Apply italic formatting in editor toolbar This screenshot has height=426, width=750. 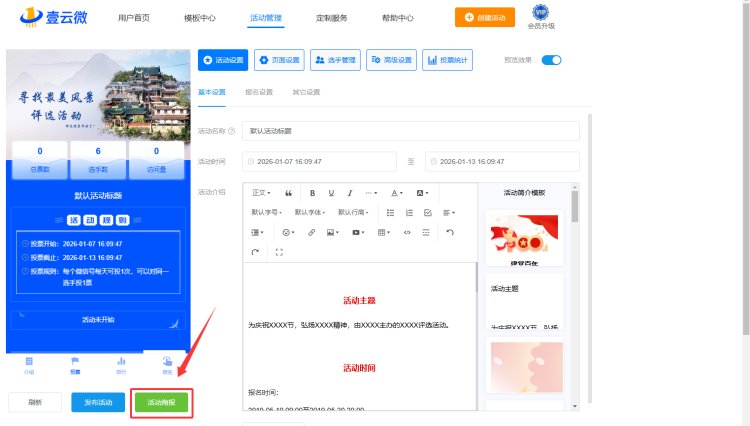[350, 192]
